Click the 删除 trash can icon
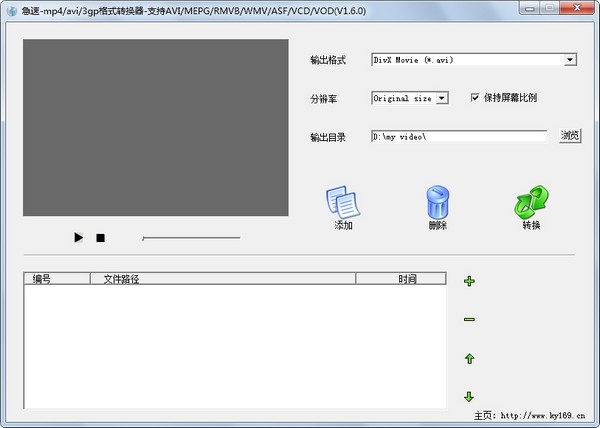 pyautogui.click(x=437, y=203)
